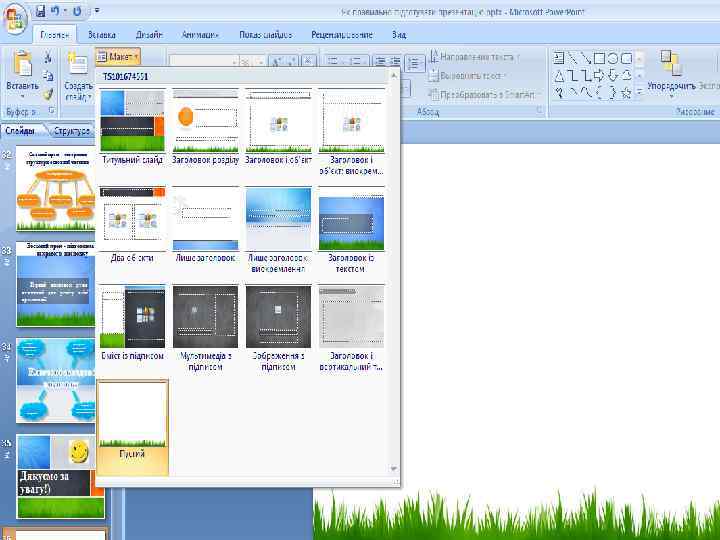This screenshot has width=720, height=540.
Task: Choose the Заголовок із текстом layout
Action: click(x=351, y=230)
